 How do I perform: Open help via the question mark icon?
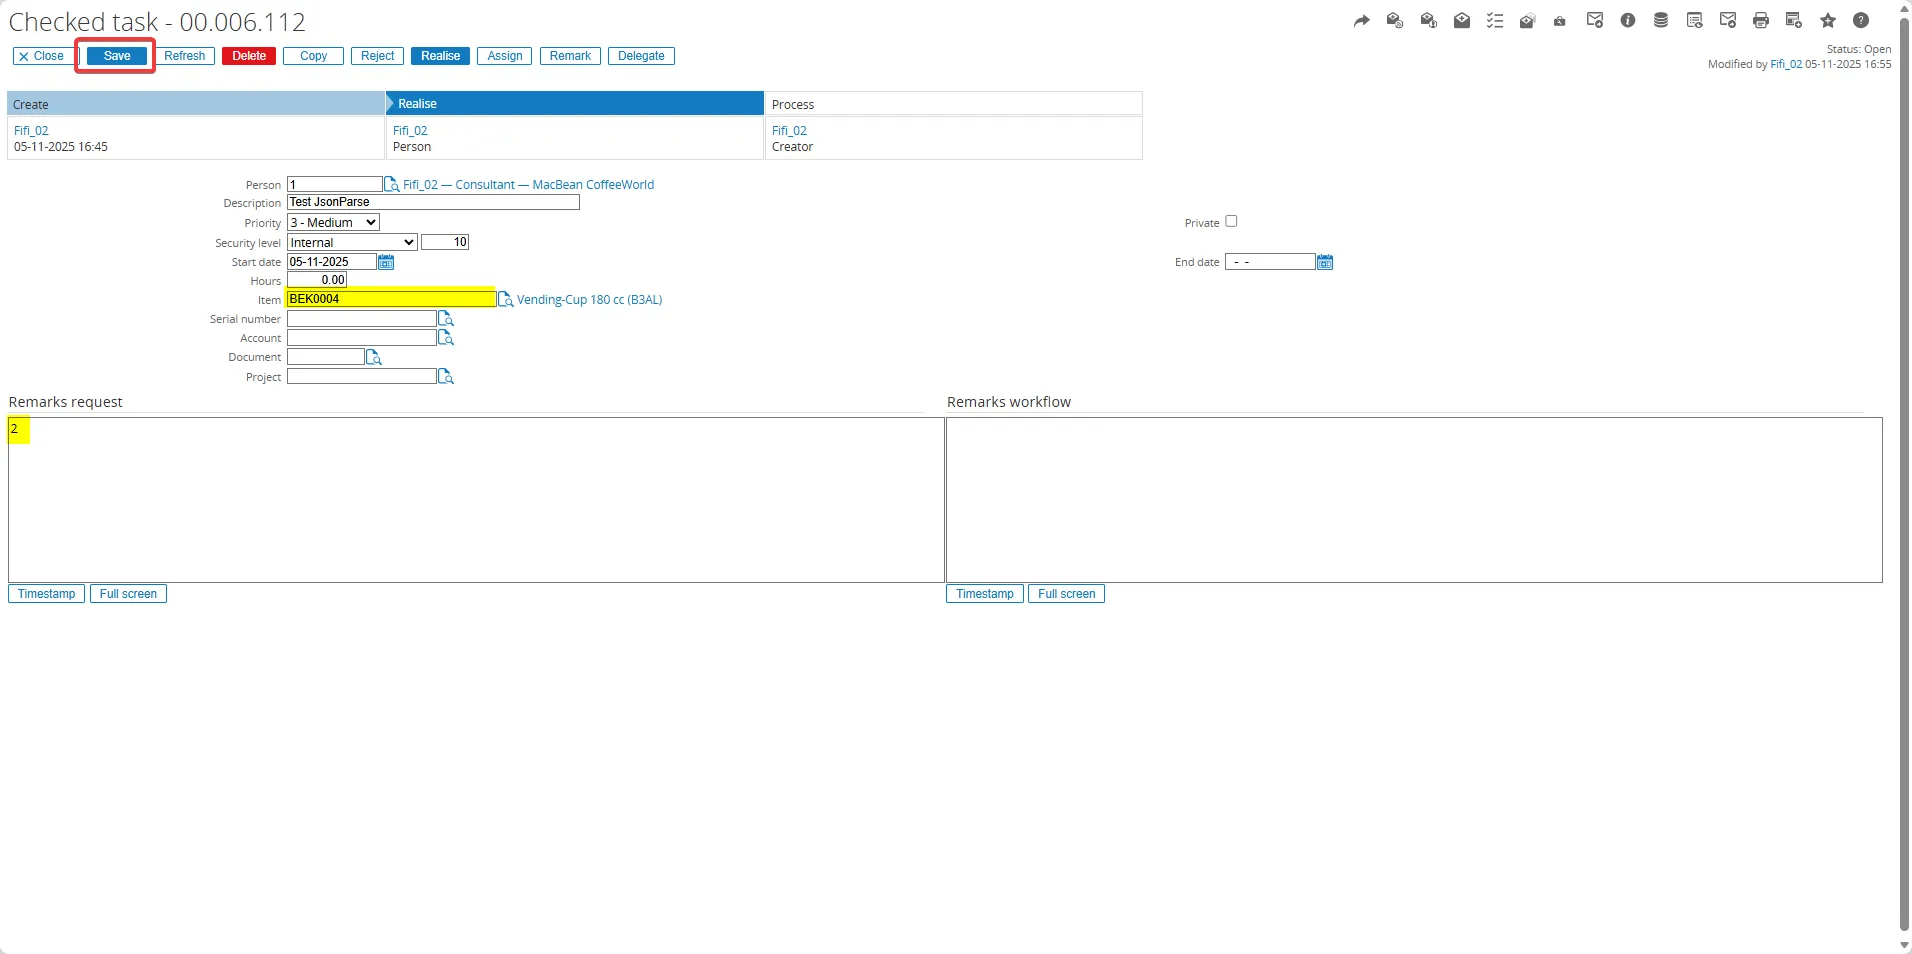click(x=1861, y=21)
